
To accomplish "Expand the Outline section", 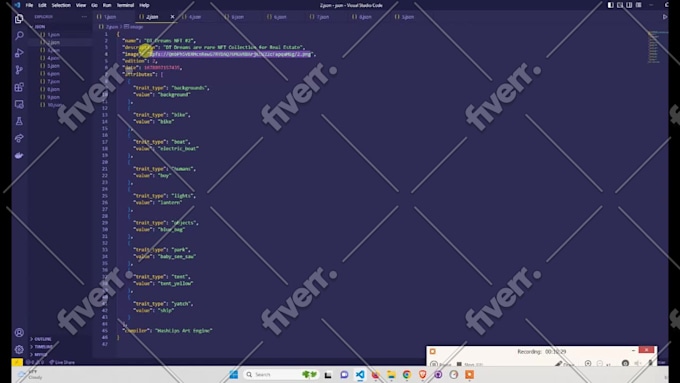I will tap(42, 339).
